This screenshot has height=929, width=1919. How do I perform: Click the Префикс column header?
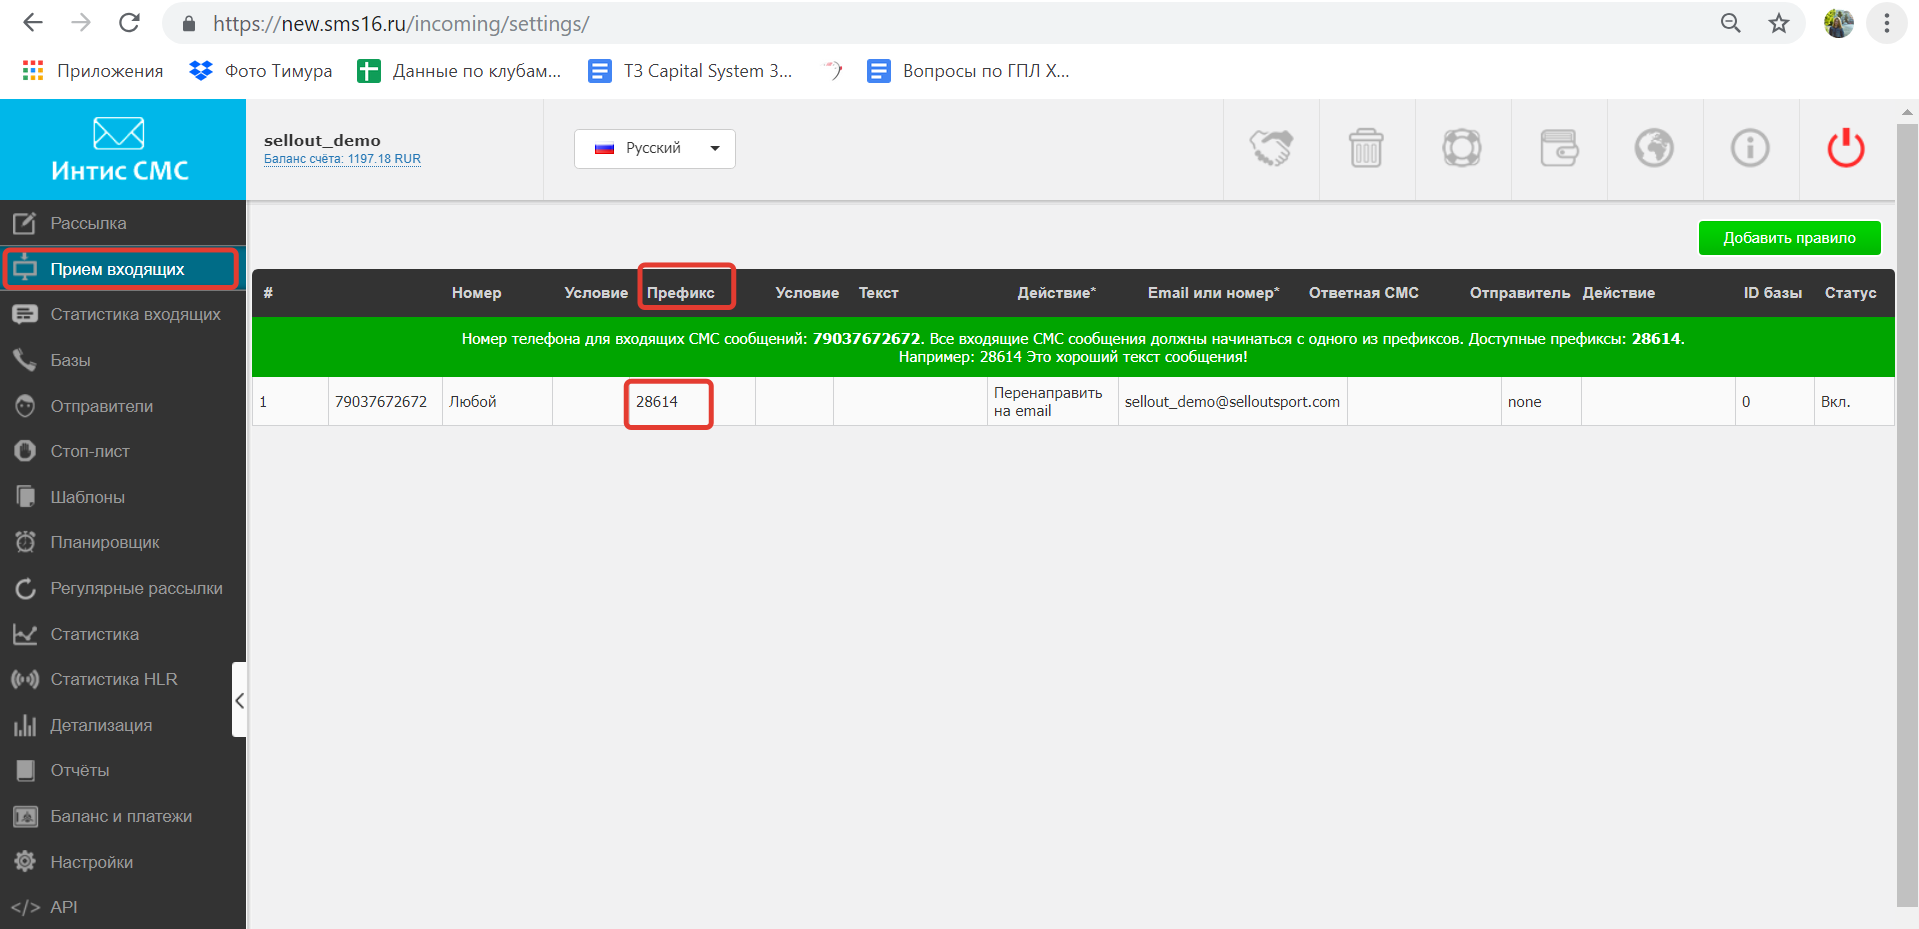[680, 293]
